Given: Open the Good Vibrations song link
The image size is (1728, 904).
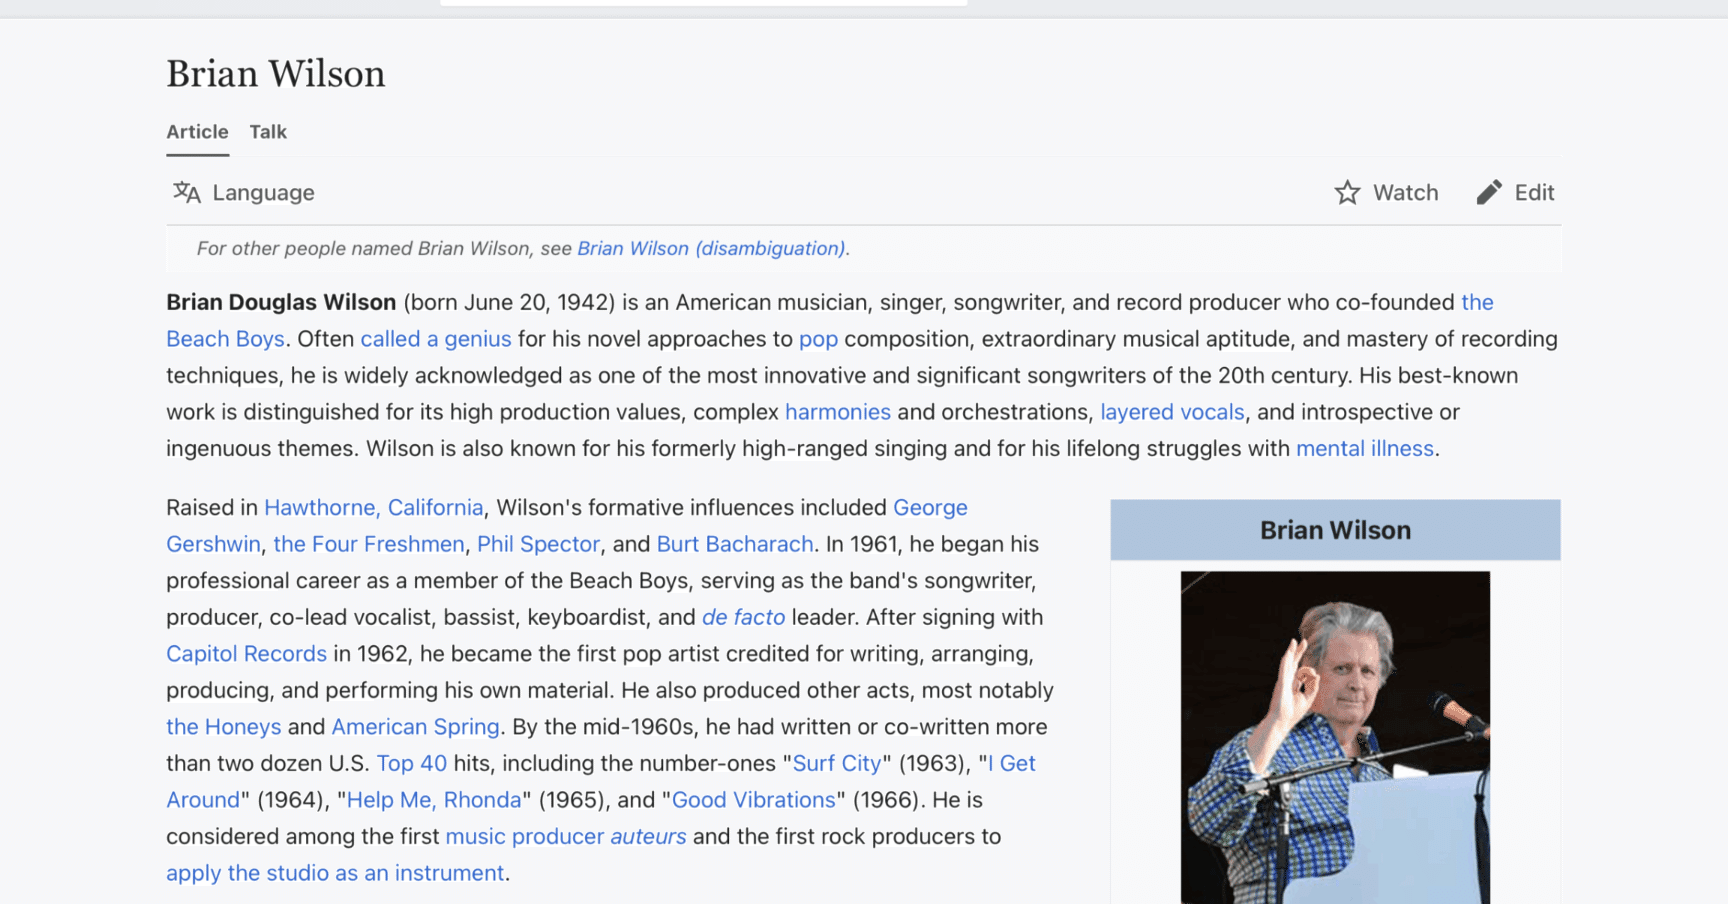Looking at the screenshot, I should point(753,800).
